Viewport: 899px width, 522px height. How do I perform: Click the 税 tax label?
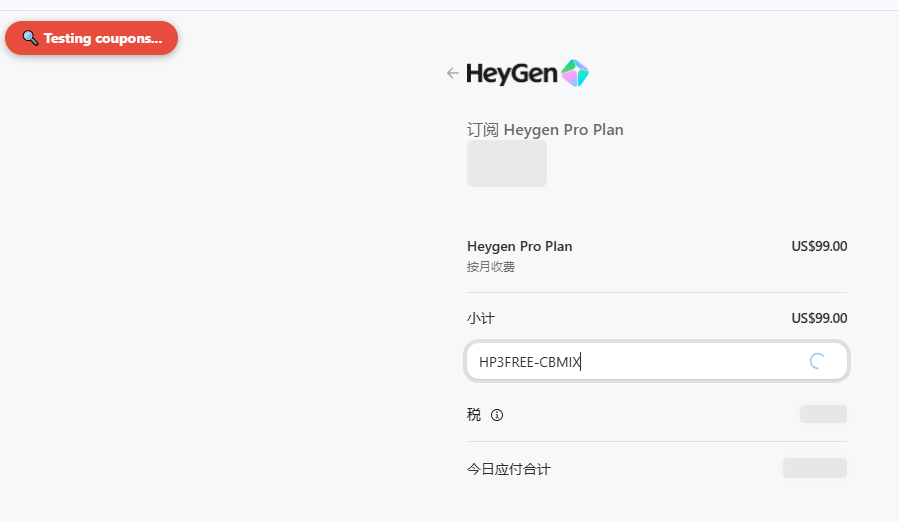(474, 415)
